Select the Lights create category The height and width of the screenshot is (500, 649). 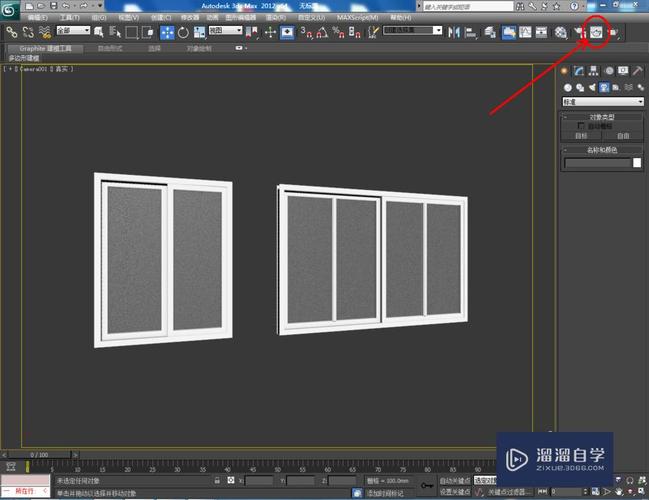(592, 87)
